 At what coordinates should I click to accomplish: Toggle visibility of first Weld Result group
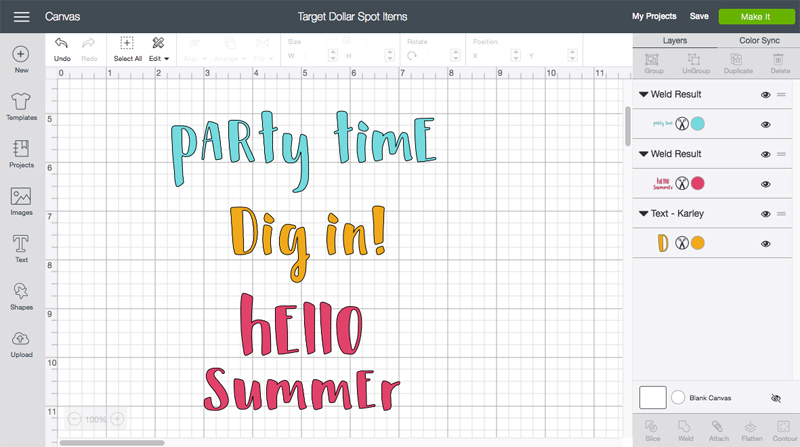point(765,94)
